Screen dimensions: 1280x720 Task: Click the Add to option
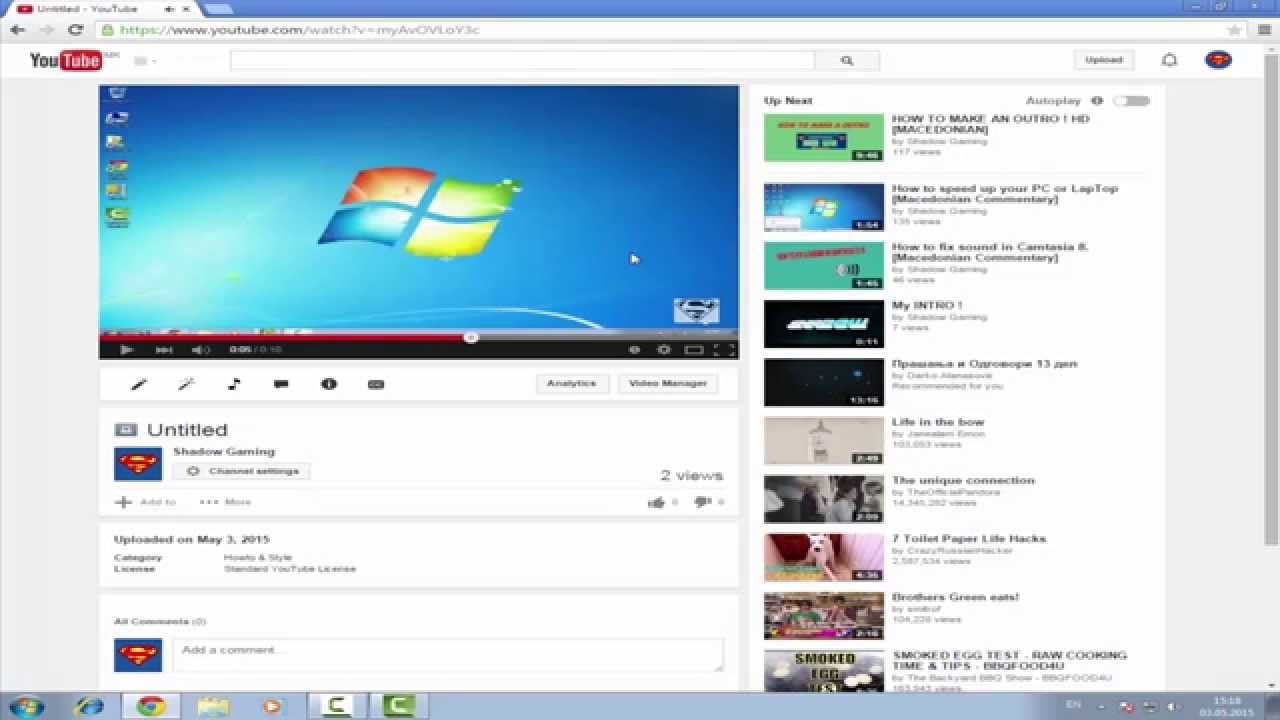tap(146, 502)
